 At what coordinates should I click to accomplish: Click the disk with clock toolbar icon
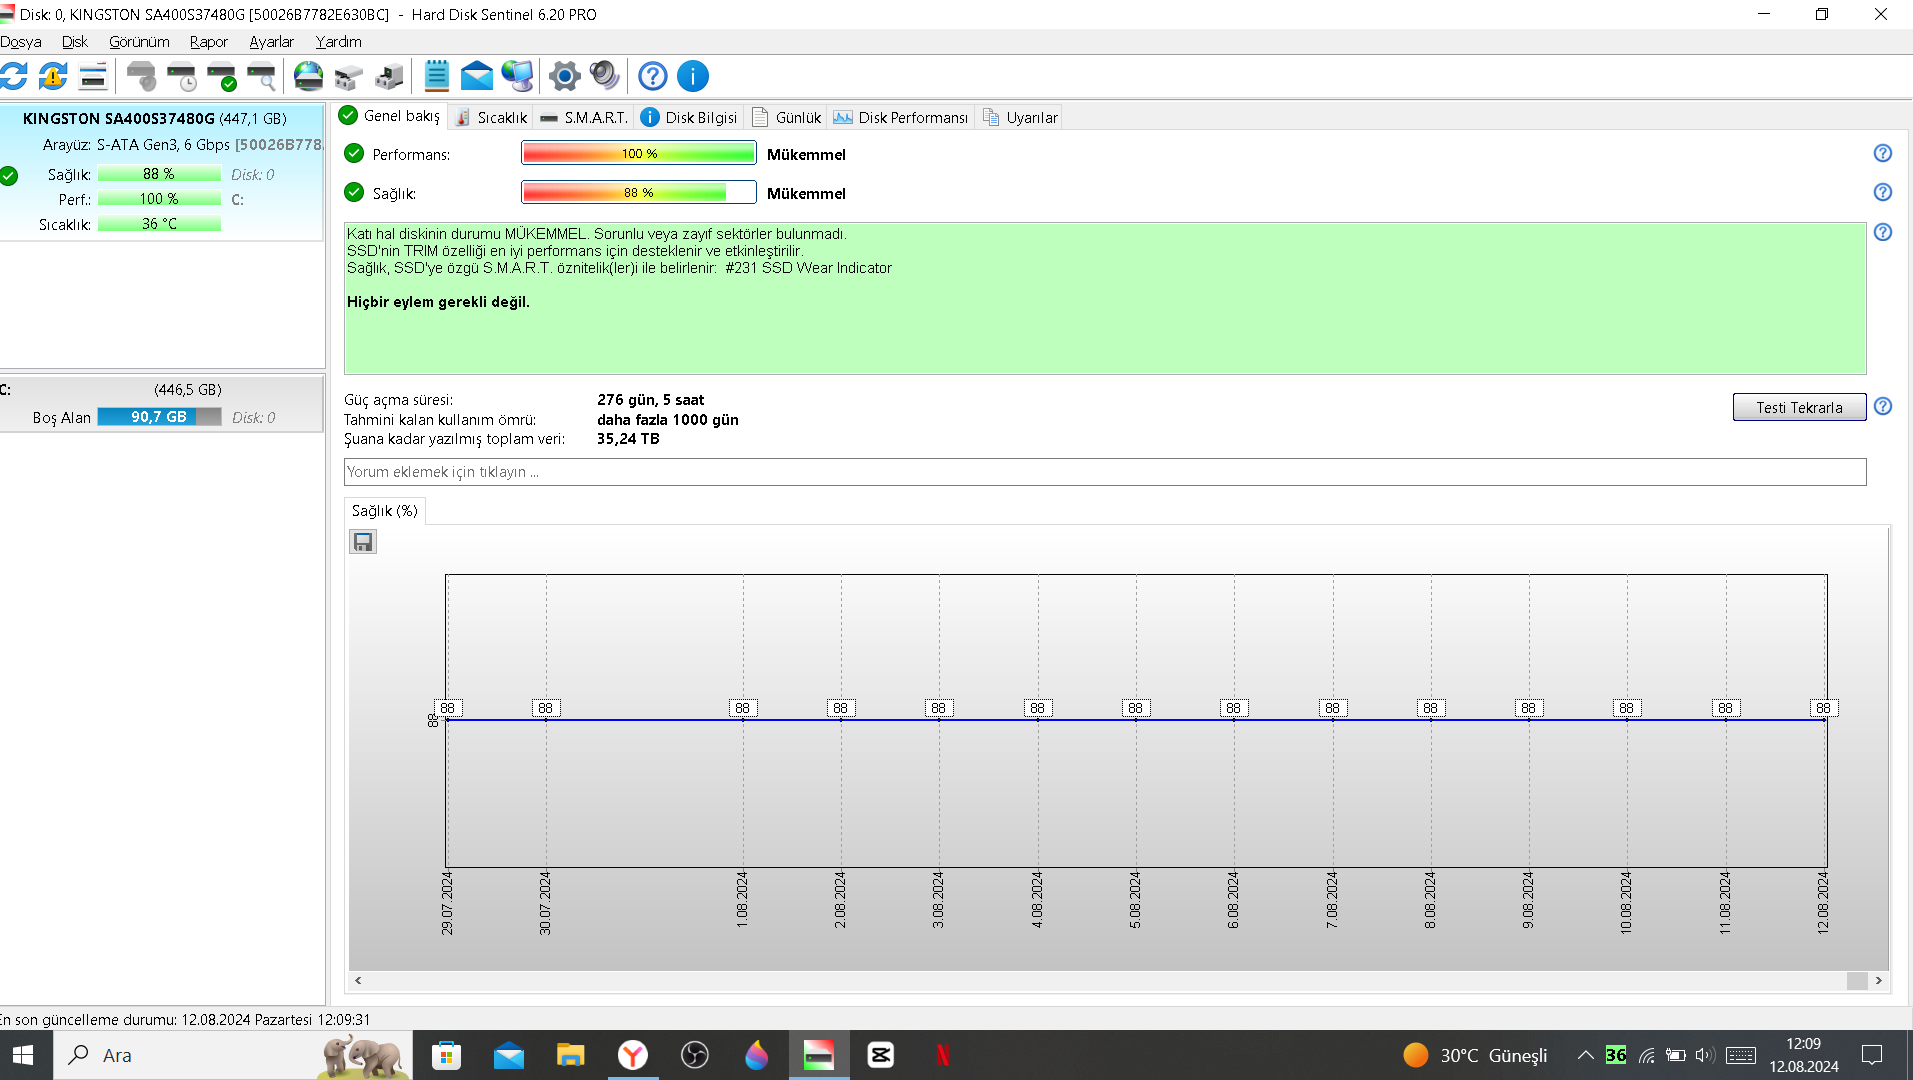(x=182, y=76)
